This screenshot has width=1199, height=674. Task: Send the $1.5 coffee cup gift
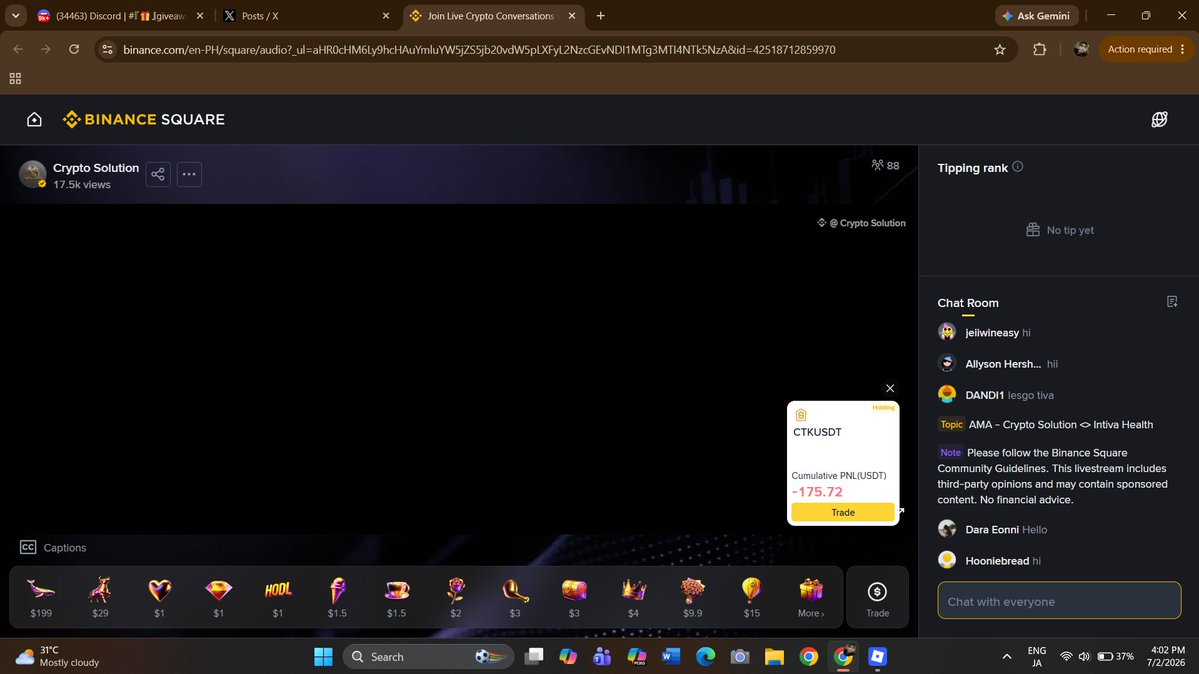(396, 597)
